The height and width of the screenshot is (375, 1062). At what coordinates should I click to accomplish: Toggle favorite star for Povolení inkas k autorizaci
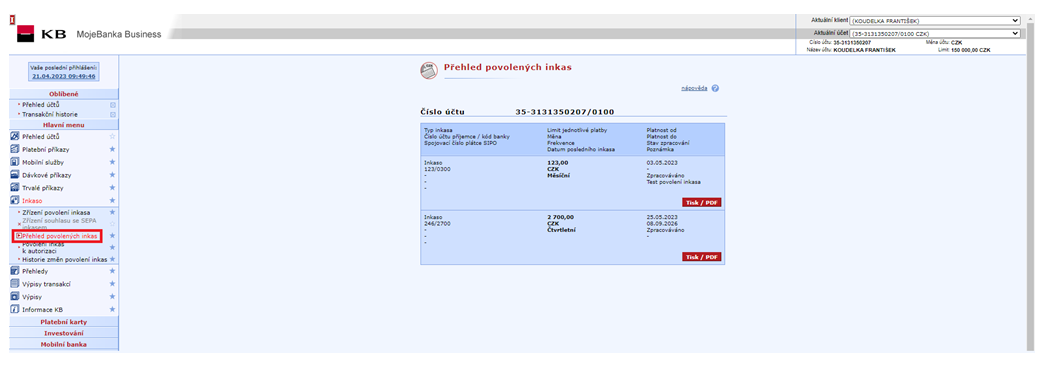[112, 247]
